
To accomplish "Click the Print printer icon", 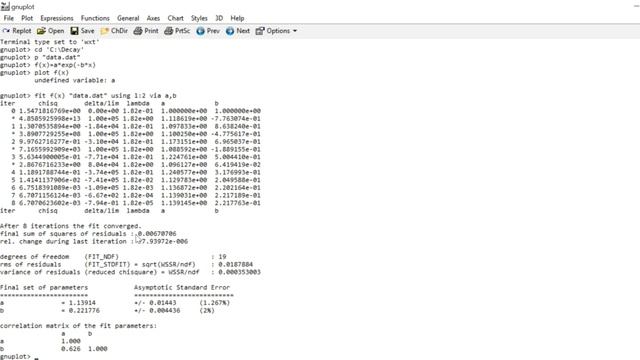I will coord(138,31).
